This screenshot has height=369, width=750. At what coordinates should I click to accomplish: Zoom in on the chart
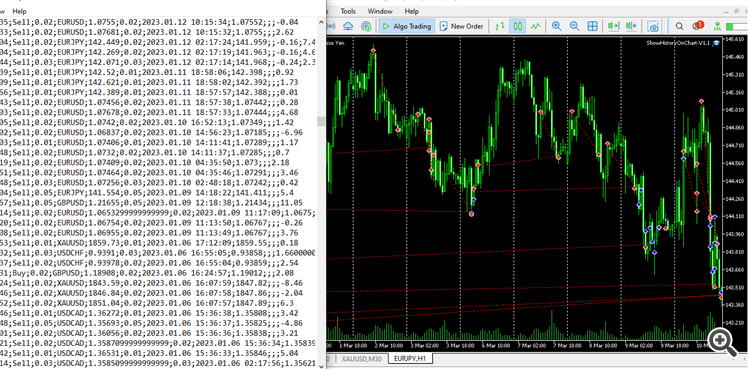(557, 26)
